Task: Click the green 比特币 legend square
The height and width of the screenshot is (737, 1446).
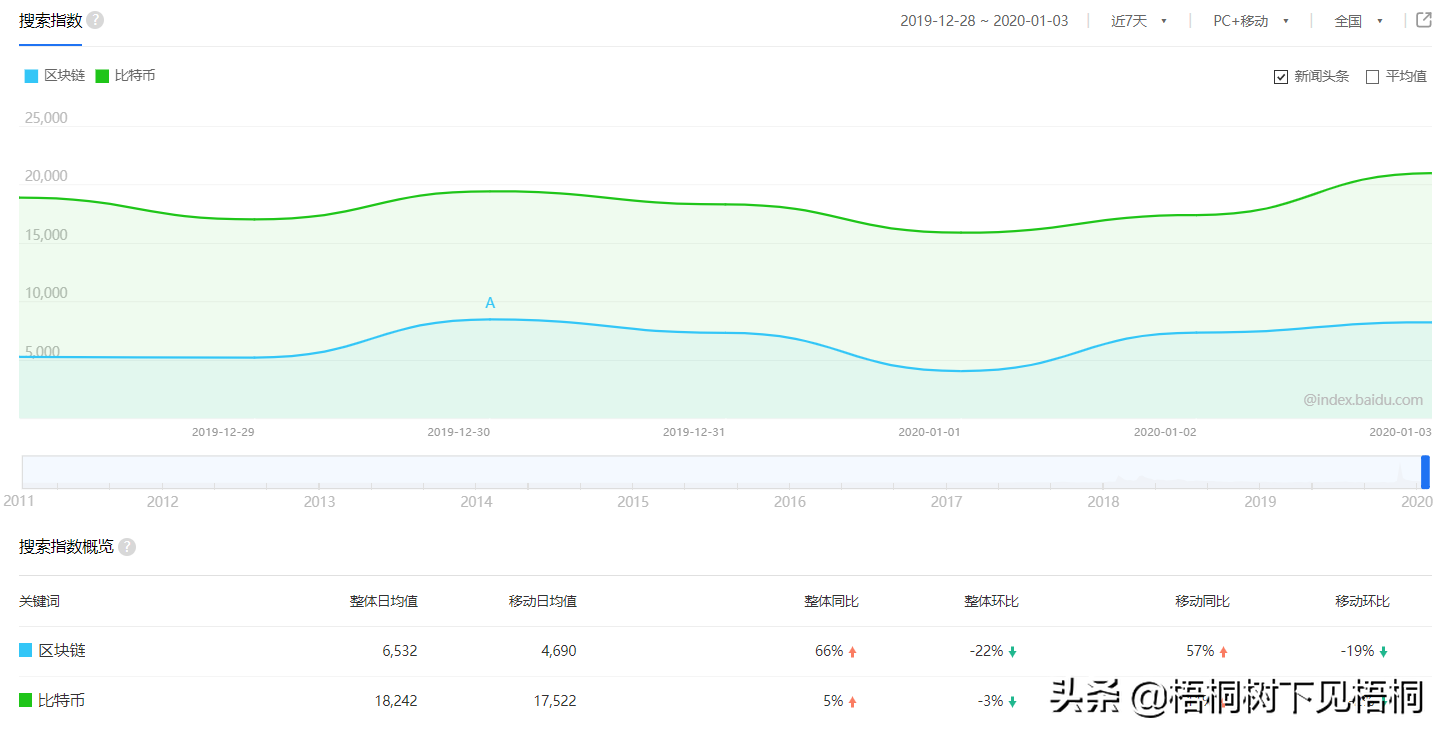Action: point(102,76)
